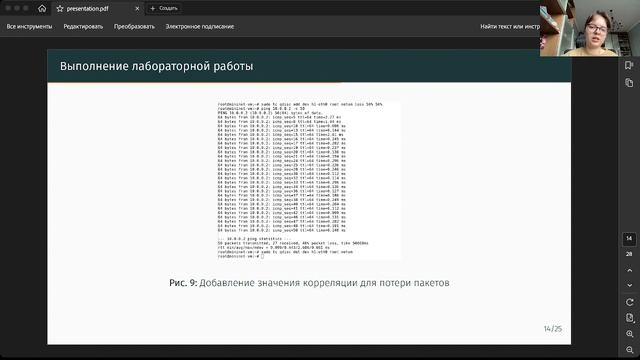640x360 pixels.
Task: Zoom out with the magnifier minus icon
Action: (629, 350)
